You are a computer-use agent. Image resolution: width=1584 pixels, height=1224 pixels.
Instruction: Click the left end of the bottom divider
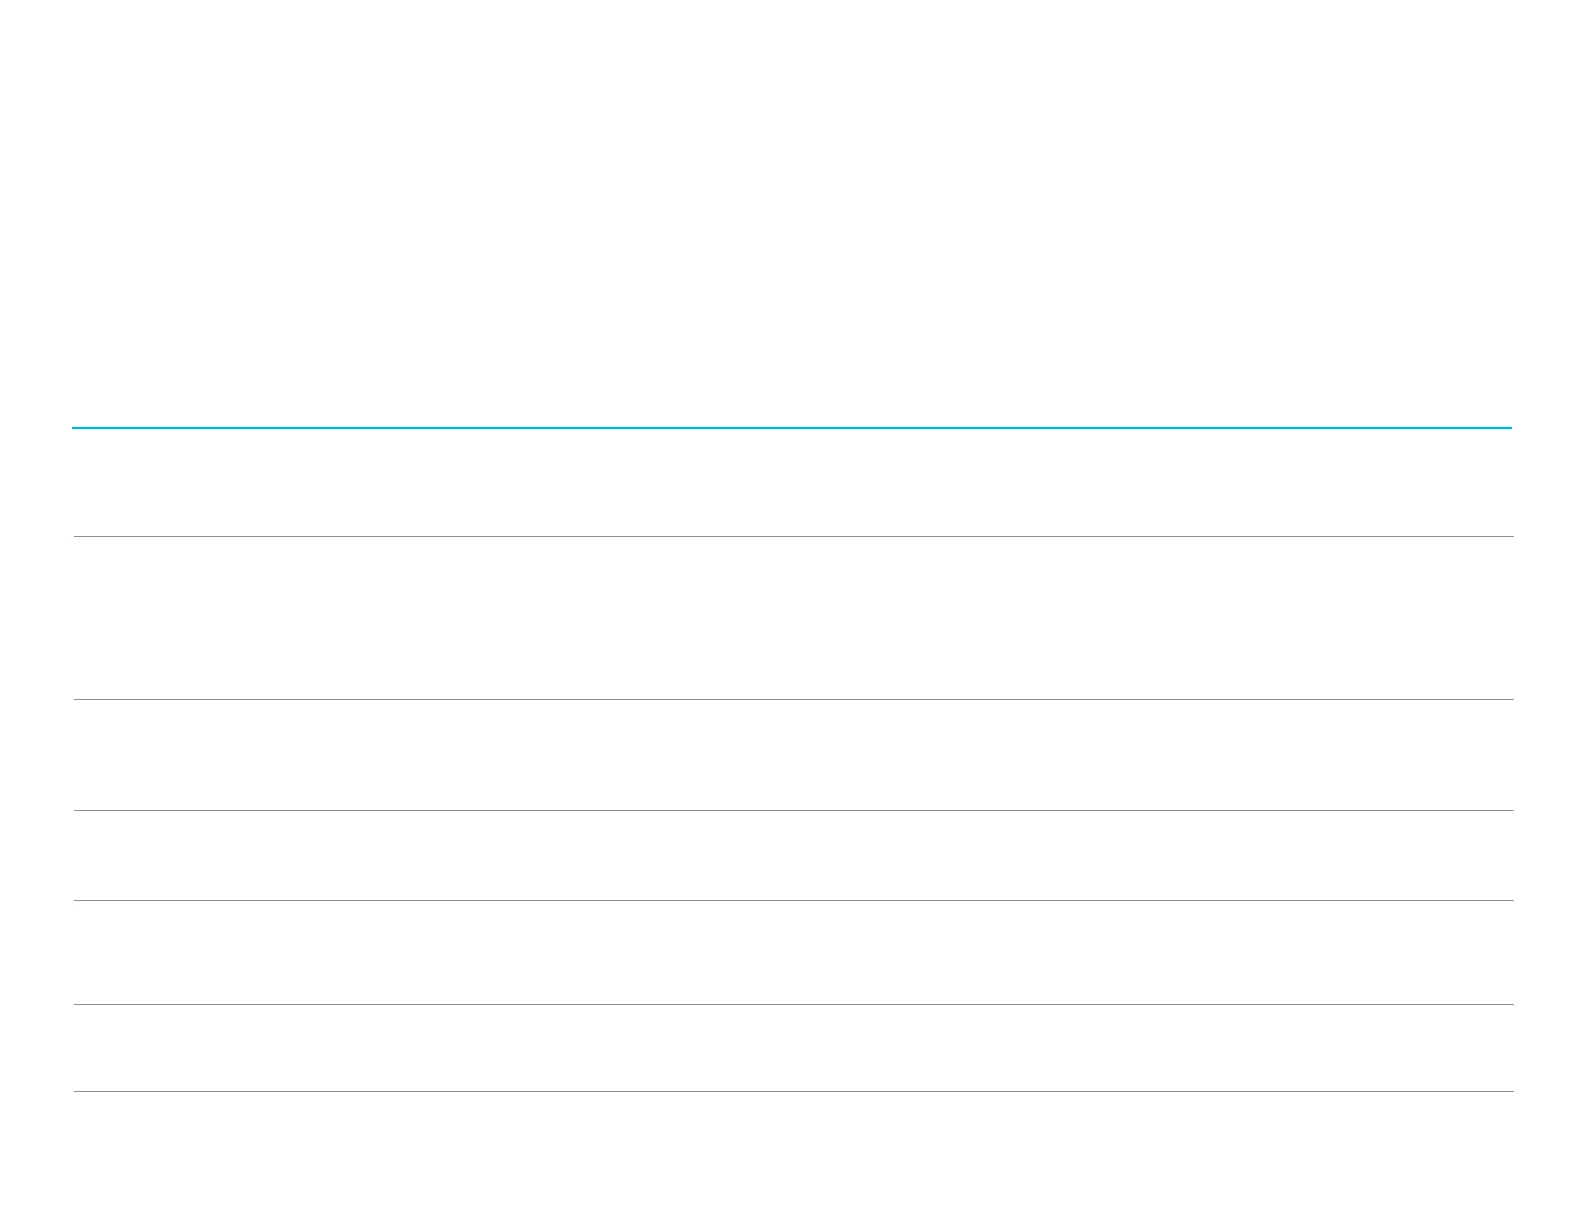point(78,1092)
